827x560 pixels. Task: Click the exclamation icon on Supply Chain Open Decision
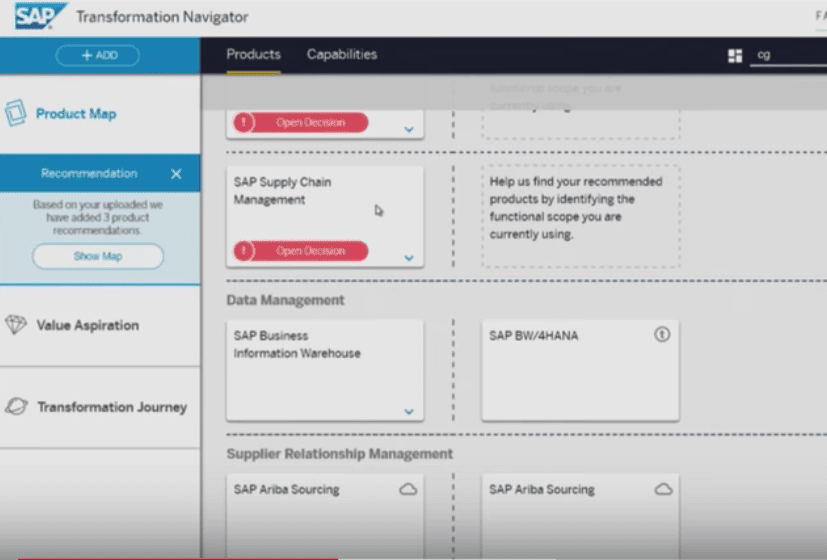244,251
